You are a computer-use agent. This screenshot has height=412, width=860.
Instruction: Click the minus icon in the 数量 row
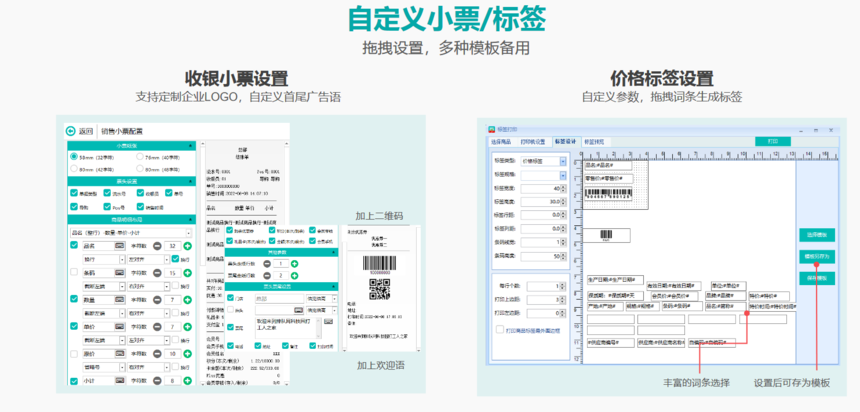[x=156, y=300]
